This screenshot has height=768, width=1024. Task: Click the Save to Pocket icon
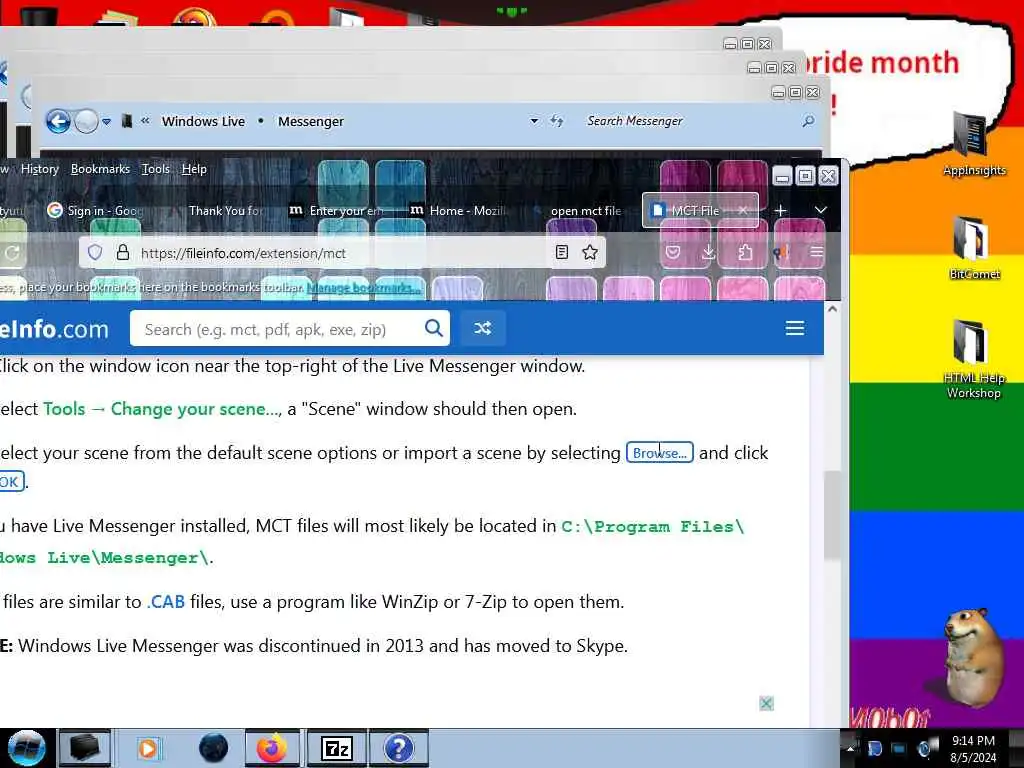(673, 252)
